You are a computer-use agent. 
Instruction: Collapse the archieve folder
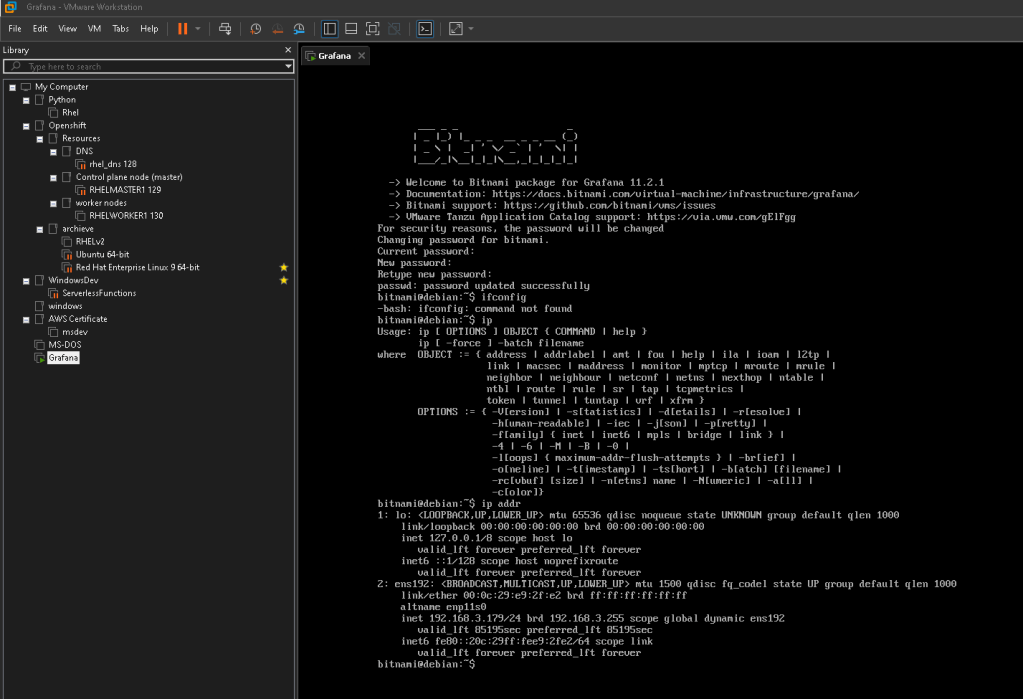click(x=40, y=229)
